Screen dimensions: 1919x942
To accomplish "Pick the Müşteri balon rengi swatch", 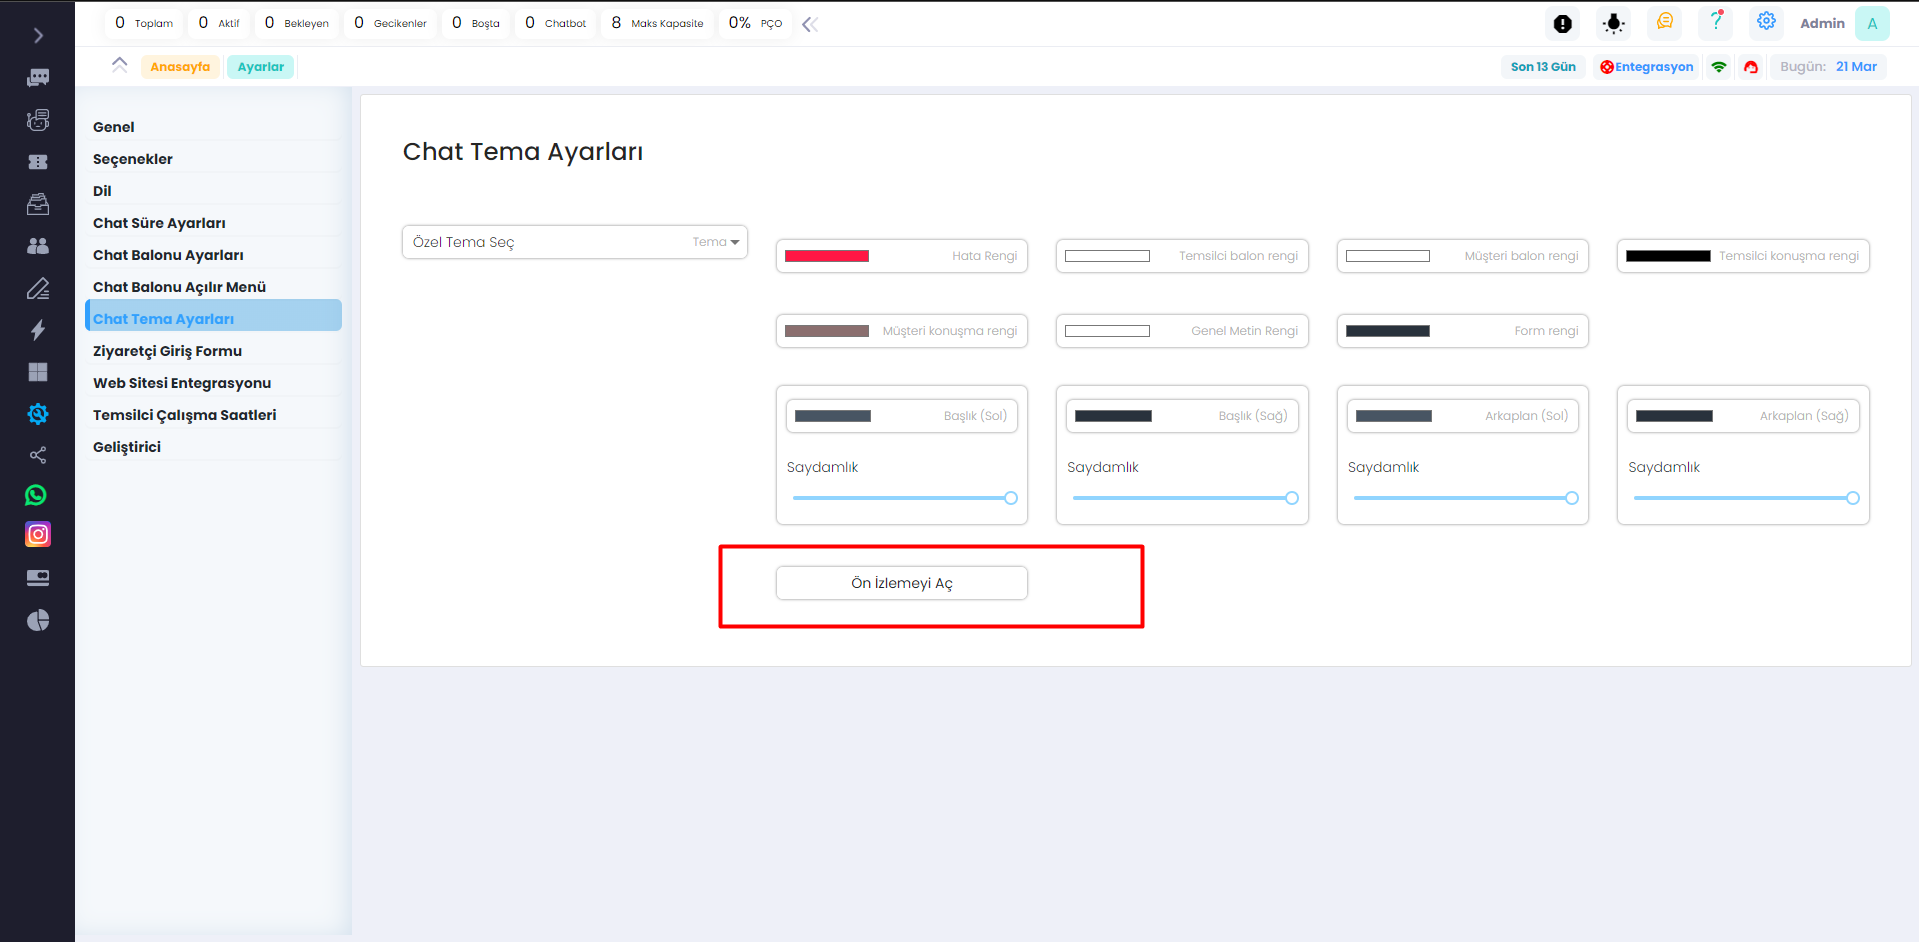I will (1388, 256).
